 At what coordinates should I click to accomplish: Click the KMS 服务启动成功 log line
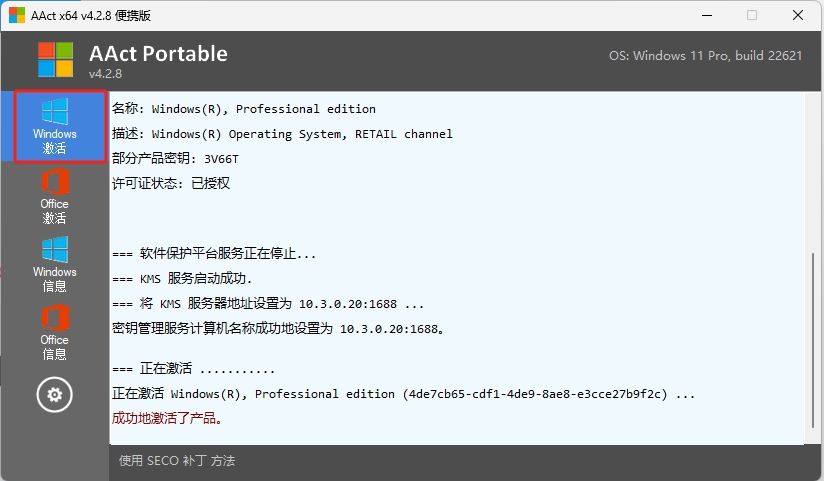click(x=182, y=279)
